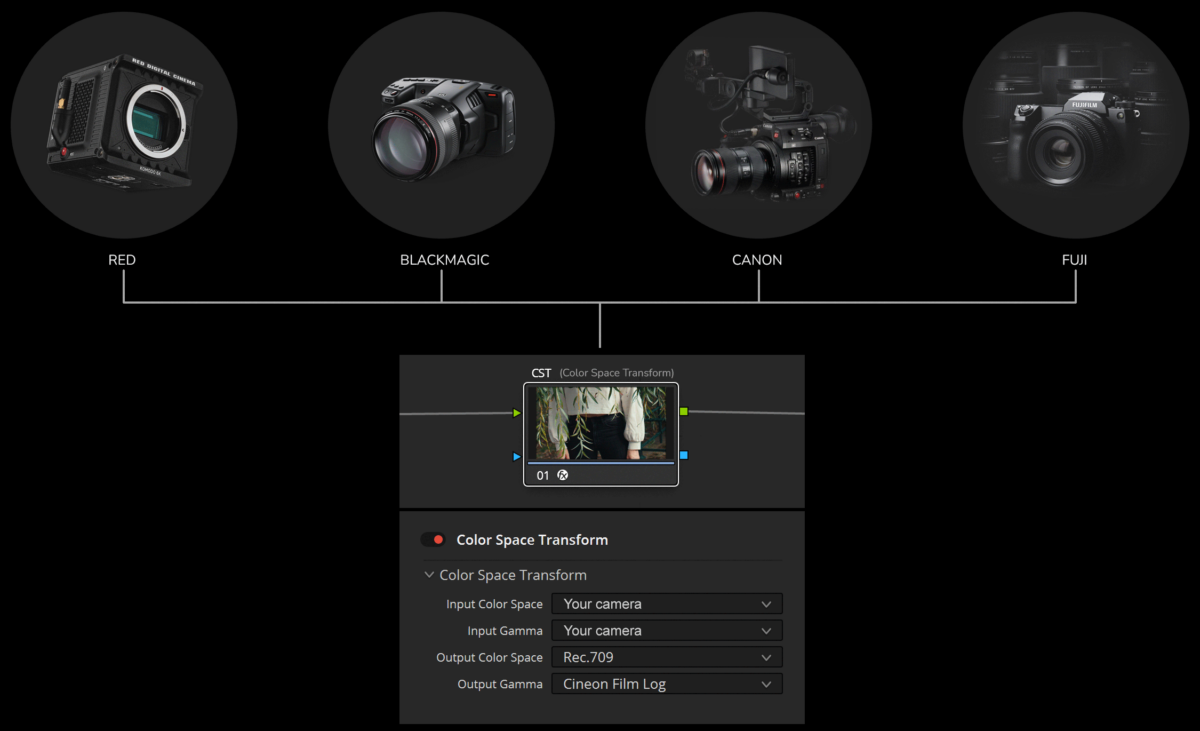Image resolution: width=1200 pixels, height=731 pixels.
Task: Click the blue key input triangle on node
Action: click(x=517, y=457)
